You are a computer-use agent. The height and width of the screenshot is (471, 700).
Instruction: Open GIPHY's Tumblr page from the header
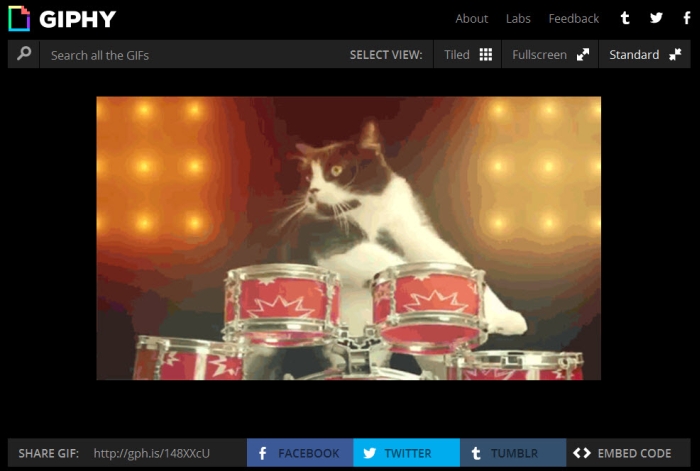point(625,18)
